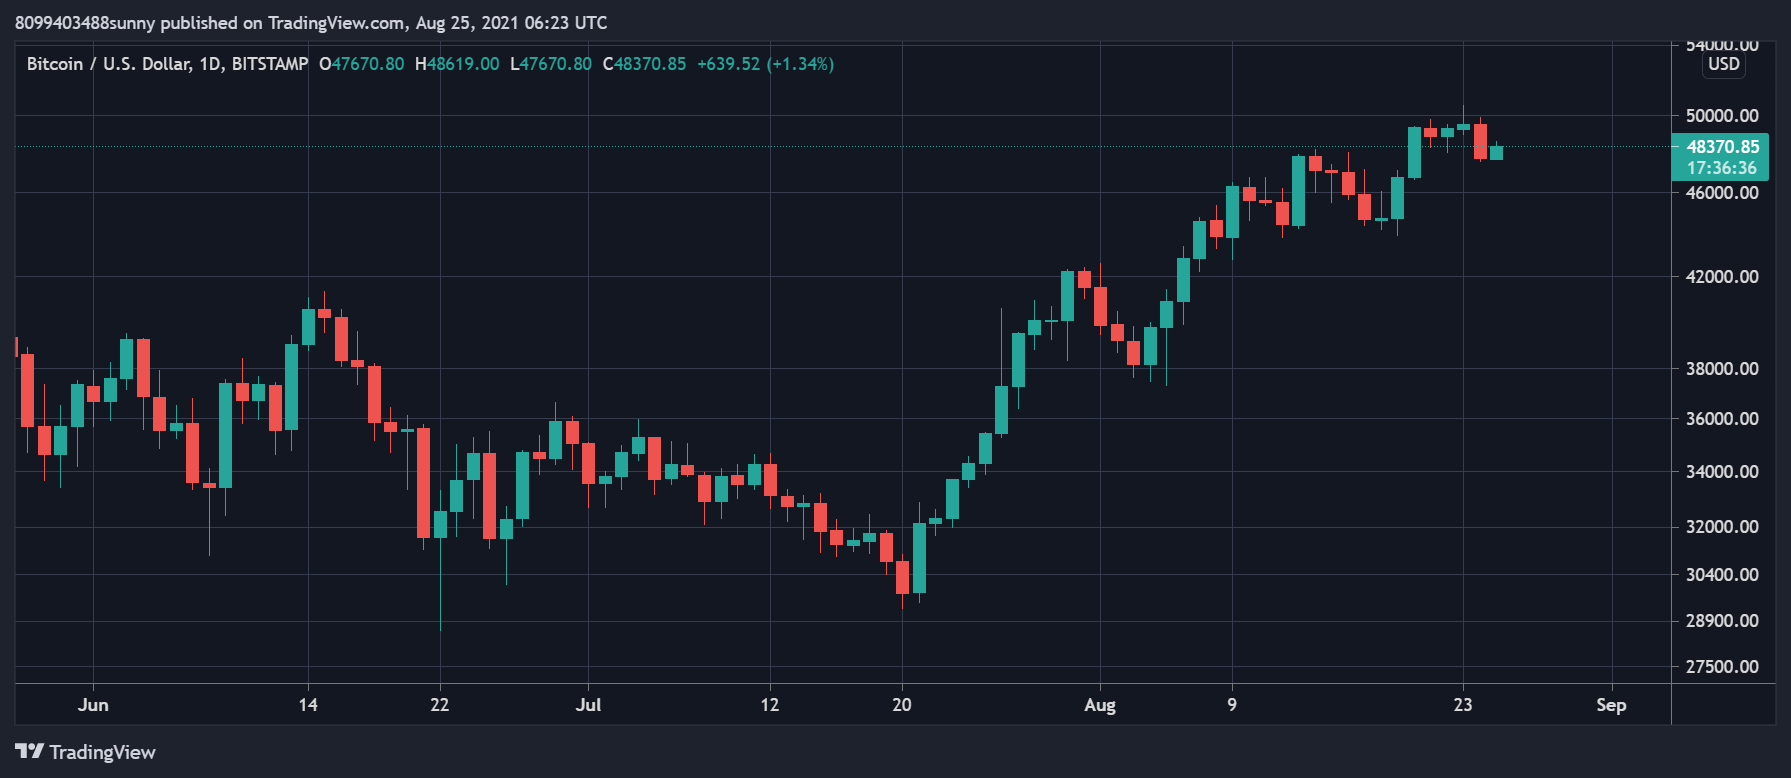Click the 42000.00 price axis label
This screenshot has height=778, width=1791.
(1722, 277)
